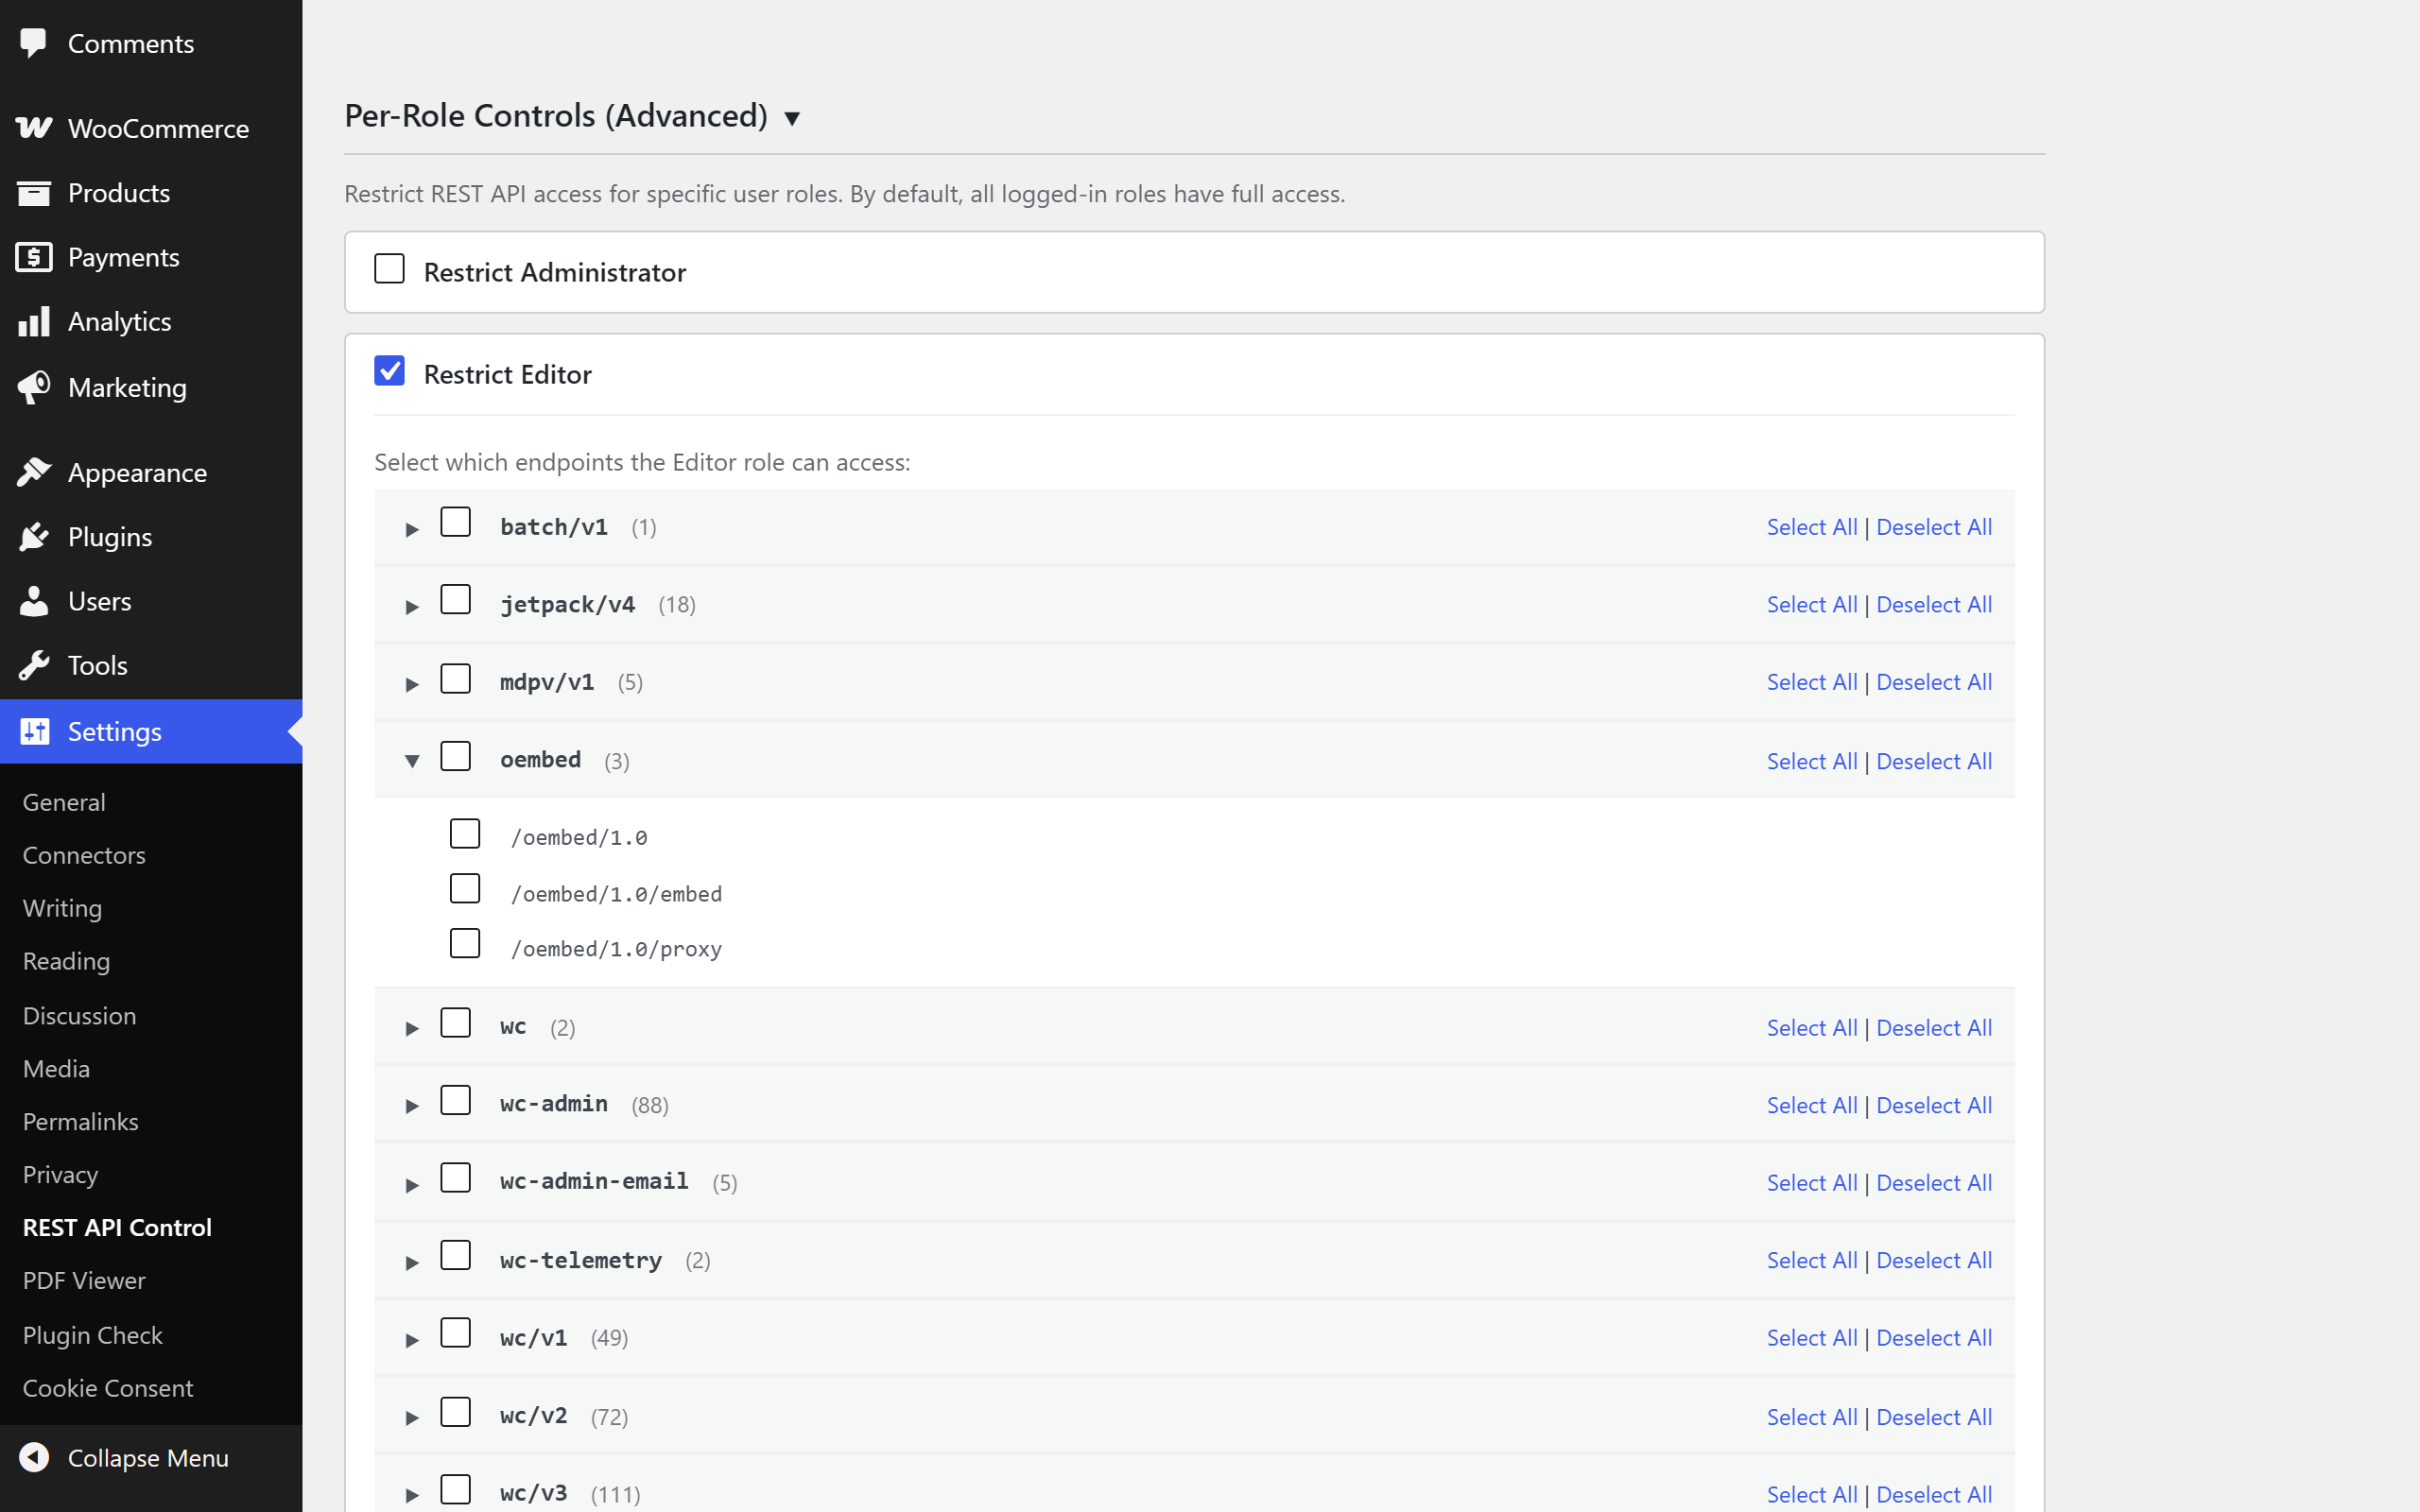Click the Analytics bar chart icon
Image resolution: width=2420 pixels, height=1512 pixels.
tap(34, 321)
